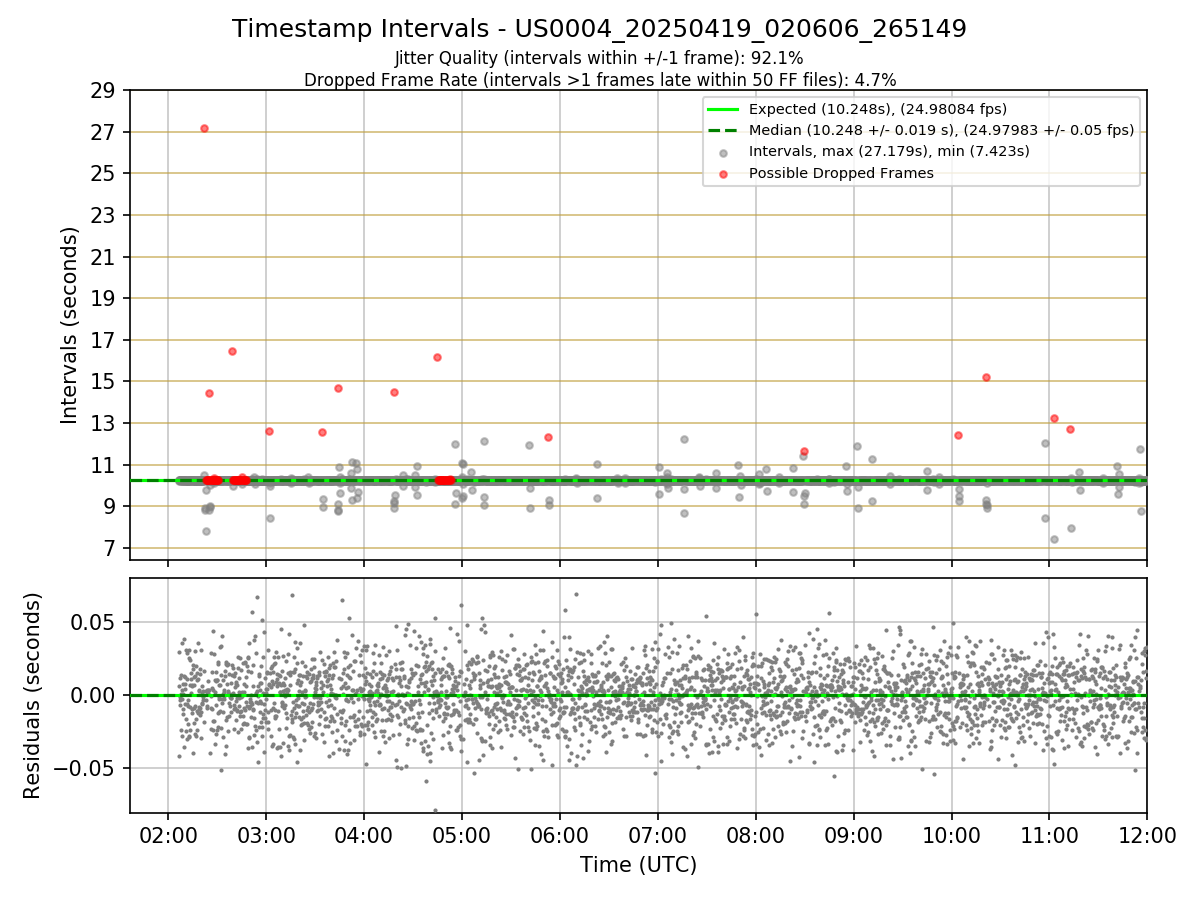1200x900 pixels.
Task: Click the x-axis tick label '05:00'
Action: coord(461,835)
